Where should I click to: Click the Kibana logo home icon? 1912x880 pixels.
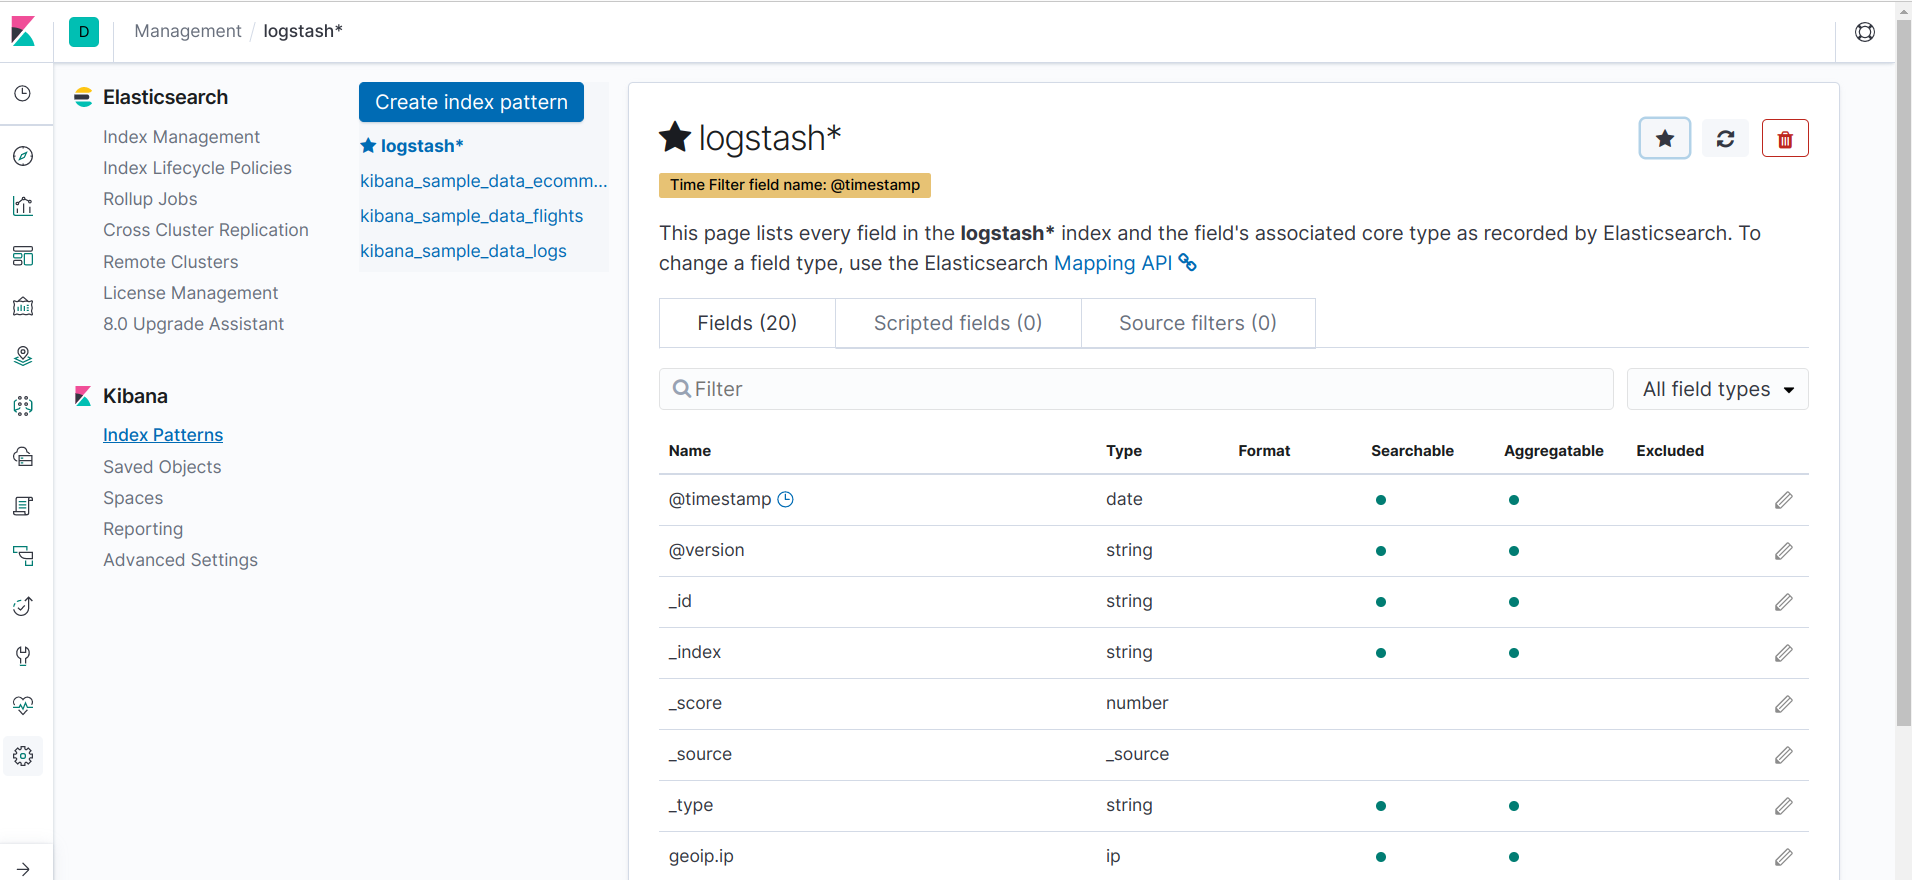tap(23, 31)
